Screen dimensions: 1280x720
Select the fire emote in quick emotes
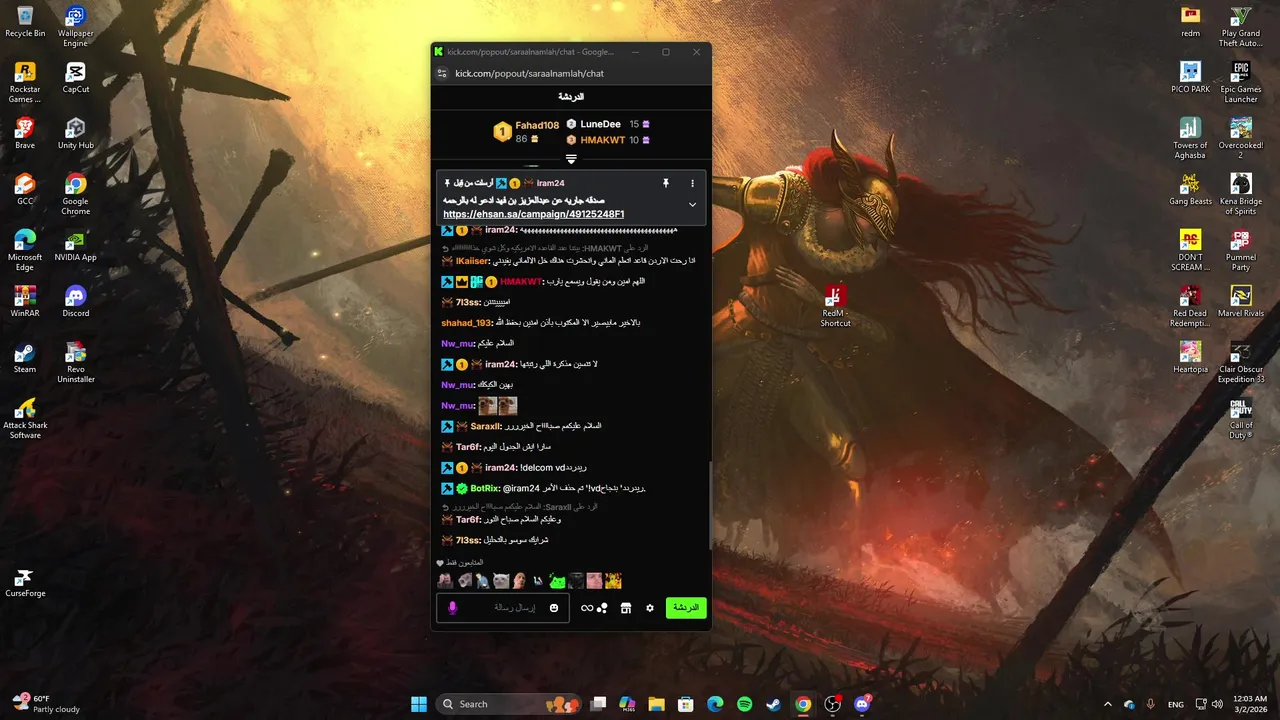tap(613, 580)
